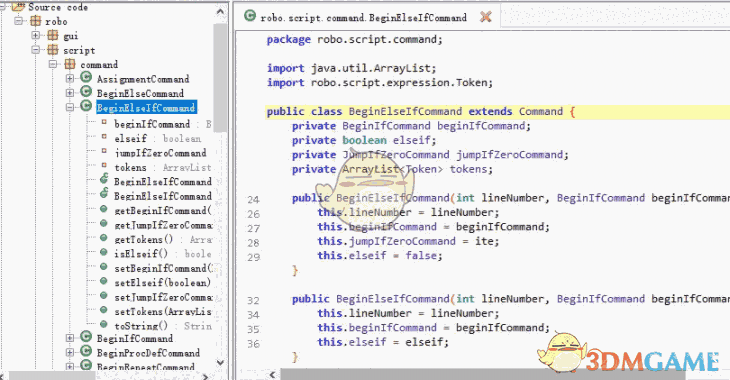Click the gui package icon
Viewport: 730px width, 380px height.
(x=53, y=35)
